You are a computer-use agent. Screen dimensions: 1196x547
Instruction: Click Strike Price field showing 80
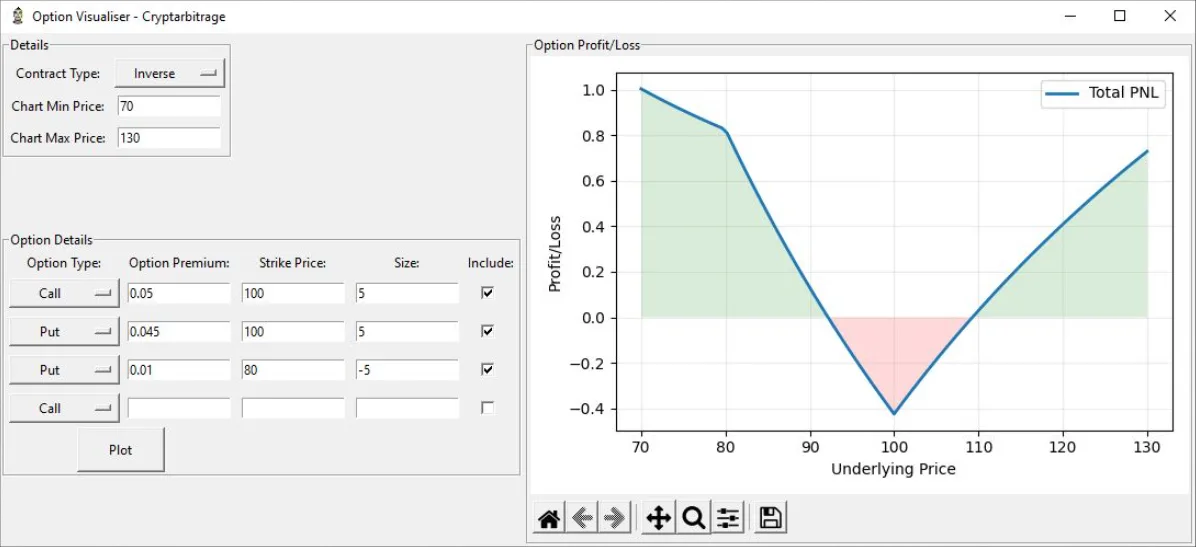coord(293,369)
